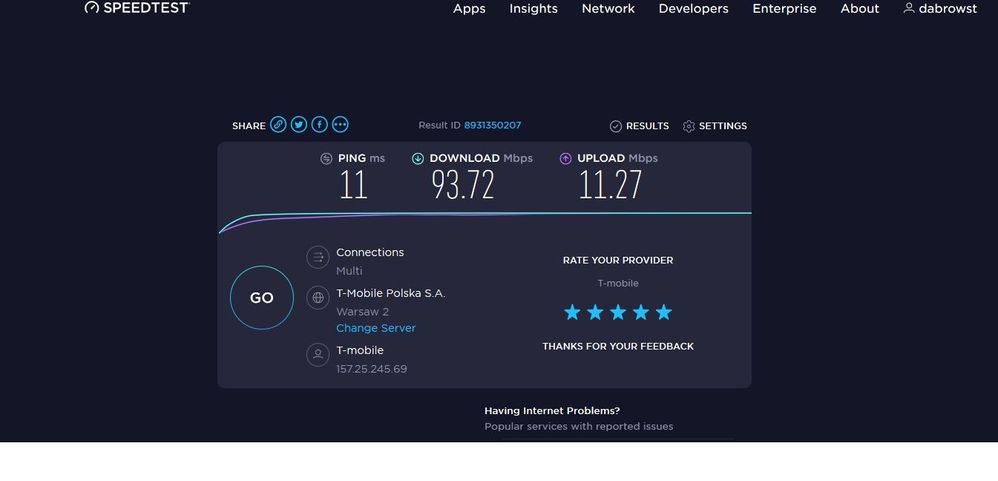Open the About menu
The image size is (998, 481).
[859, 8]
